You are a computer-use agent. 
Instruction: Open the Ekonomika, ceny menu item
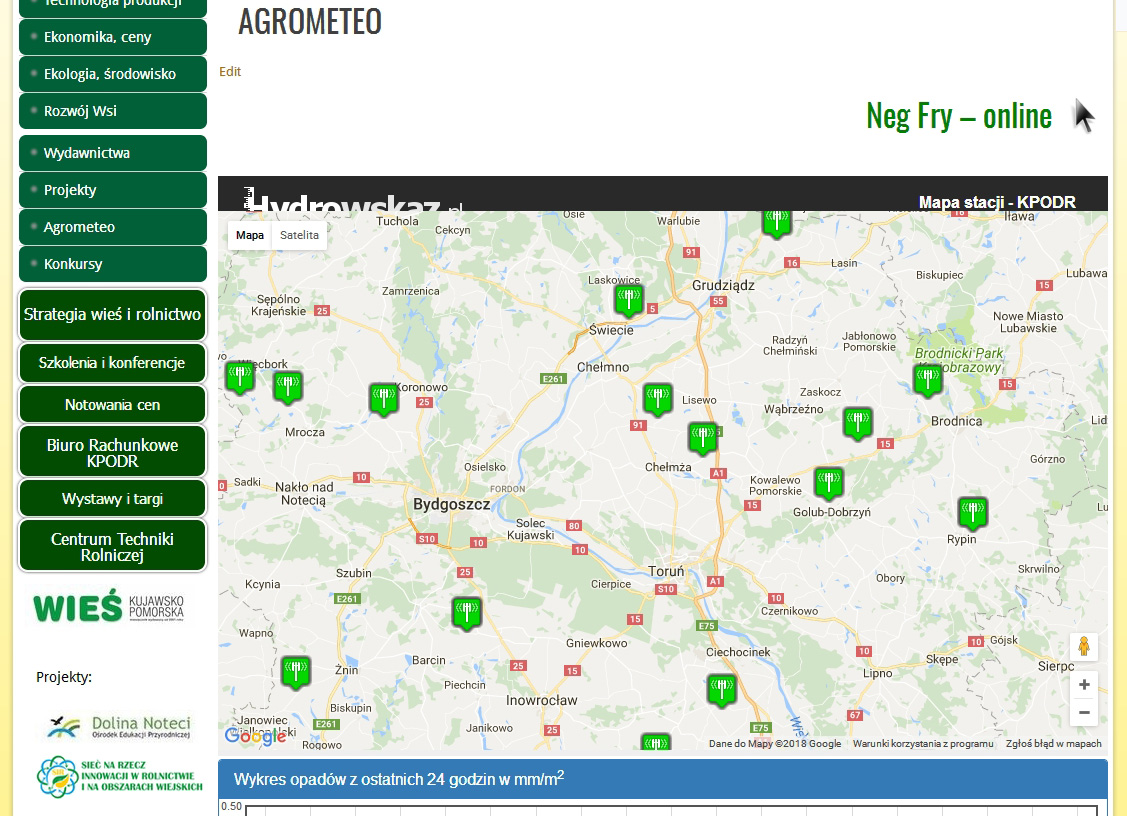point(113,37)
